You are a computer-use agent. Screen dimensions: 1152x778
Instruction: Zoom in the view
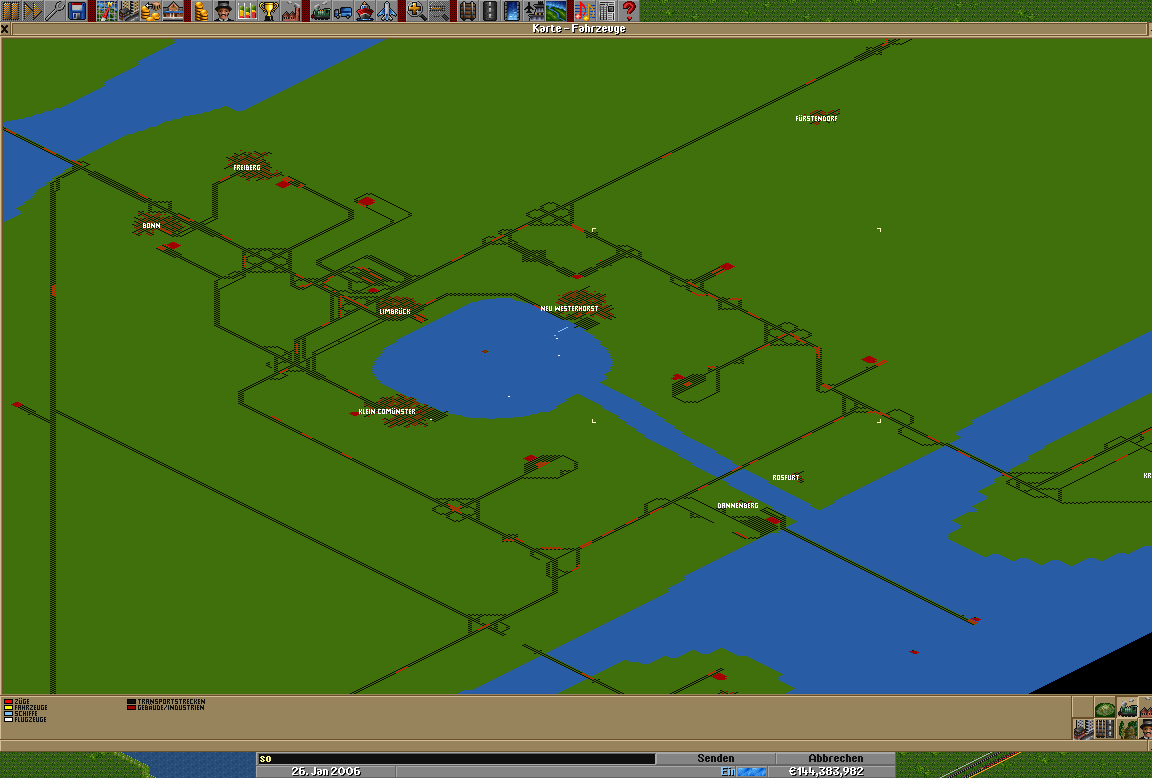point(417,10)
